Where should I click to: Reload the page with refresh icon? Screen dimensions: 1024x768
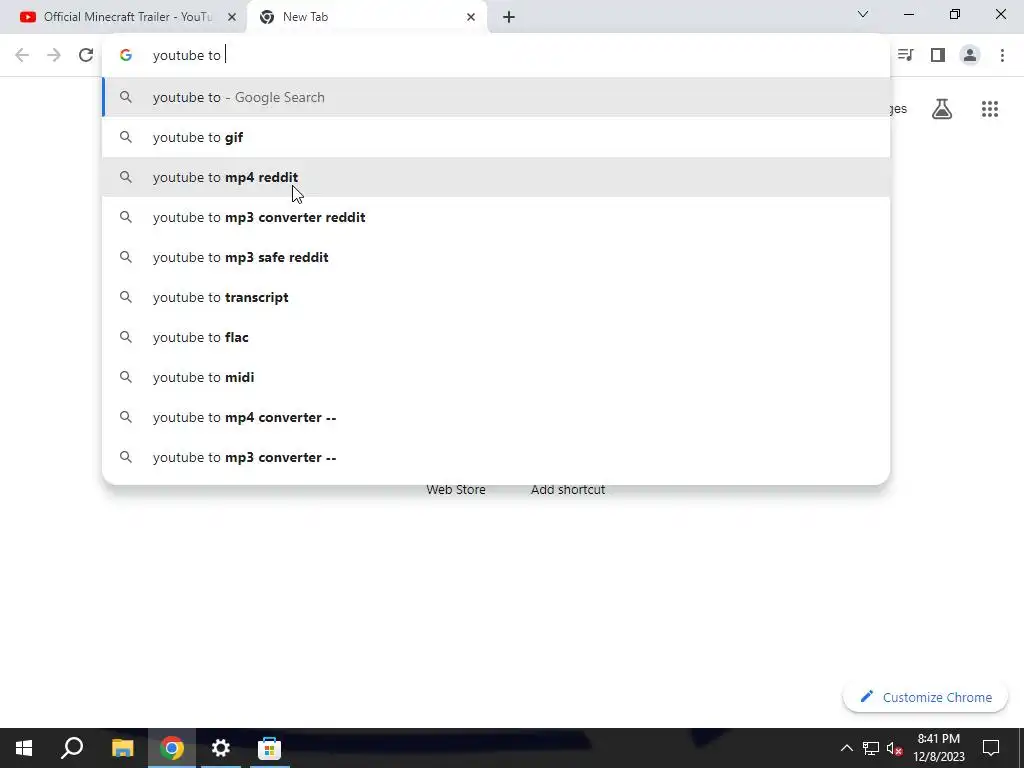86,55
